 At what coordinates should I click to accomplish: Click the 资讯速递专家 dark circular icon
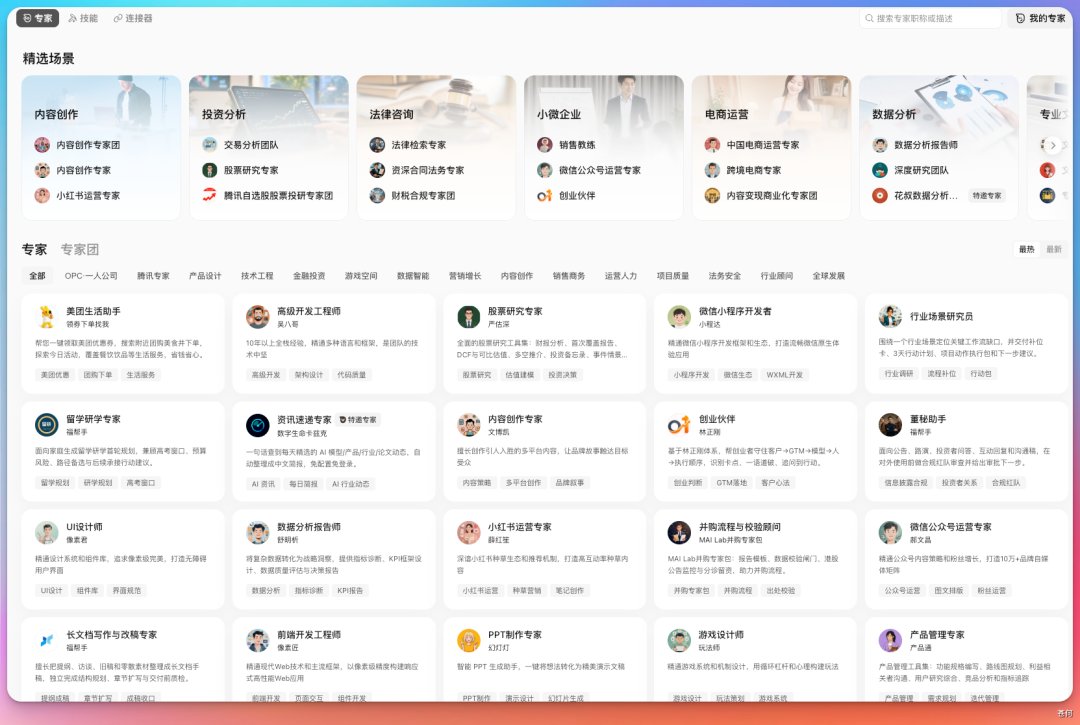pyautogui.click(x=258, y=425)
